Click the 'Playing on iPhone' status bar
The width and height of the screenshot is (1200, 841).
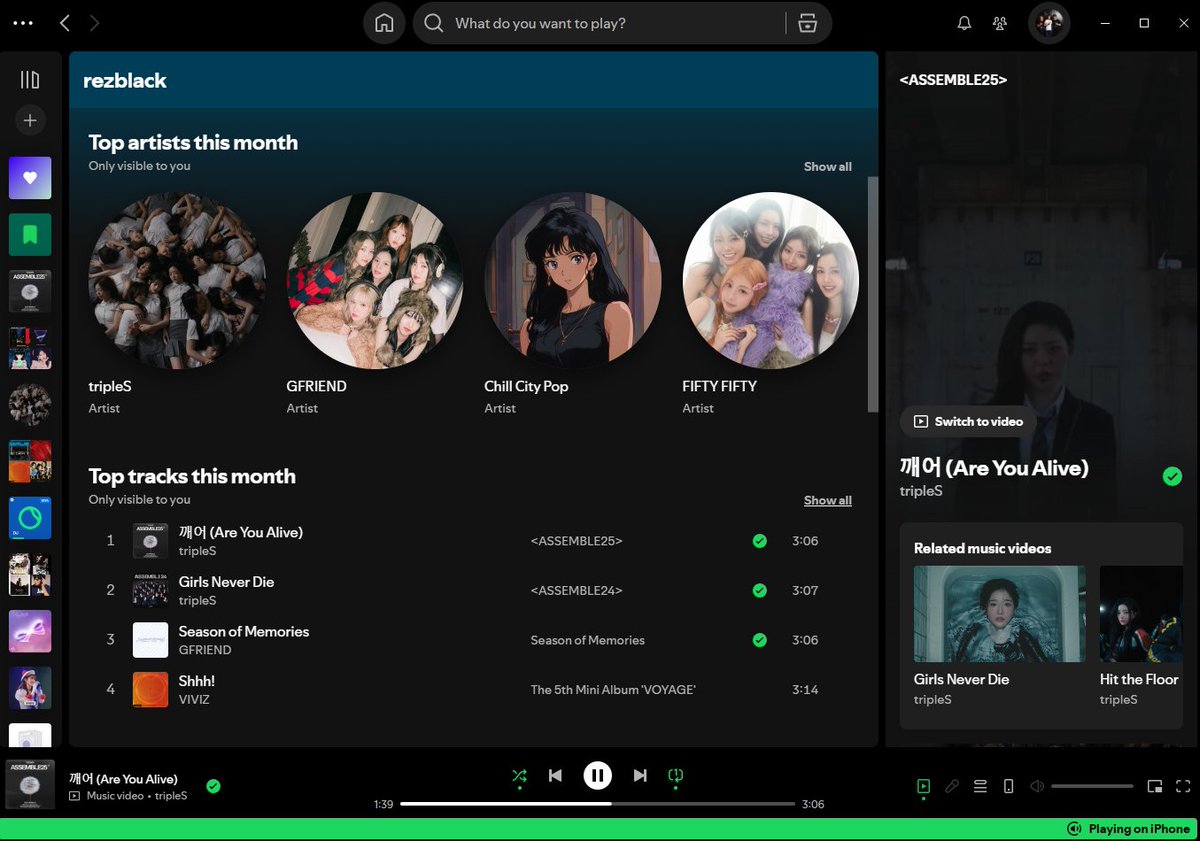(600, 829)
